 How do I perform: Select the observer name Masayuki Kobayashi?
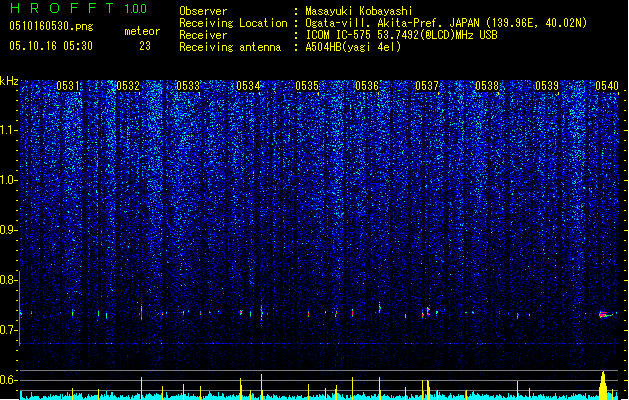(x=359, y=11)
